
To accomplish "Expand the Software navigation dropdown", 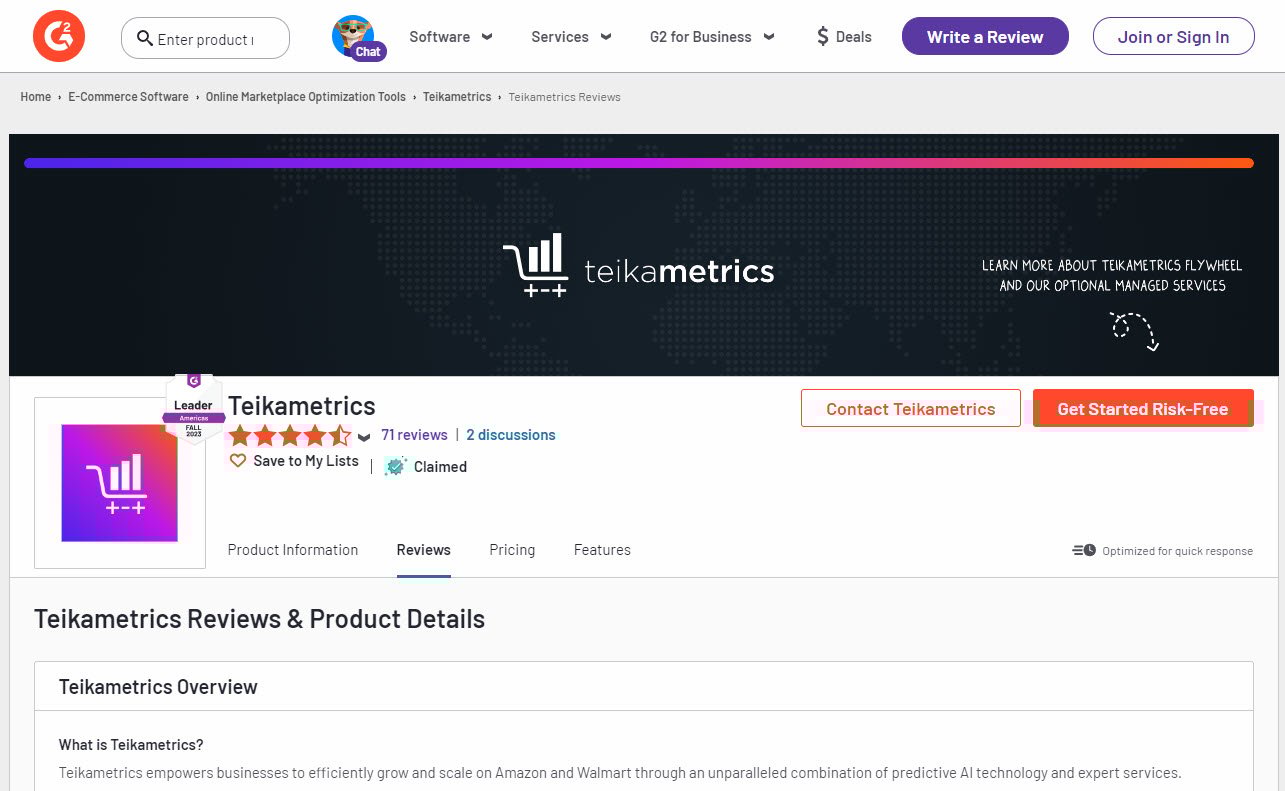I will [x=450, y=36].
